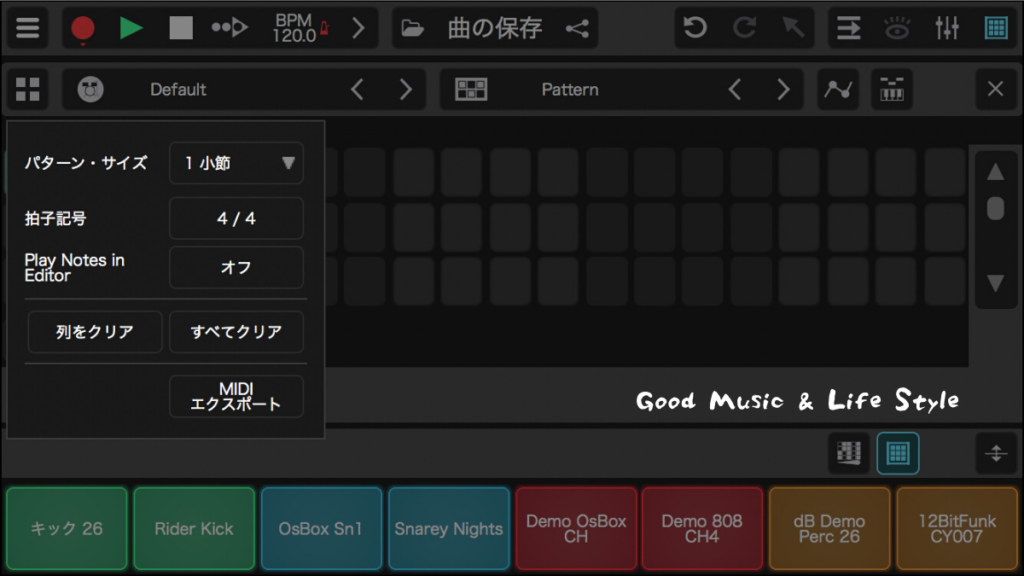Undo the last action
This screenshot has width=1024, height=576.
(x=695, y=27)
